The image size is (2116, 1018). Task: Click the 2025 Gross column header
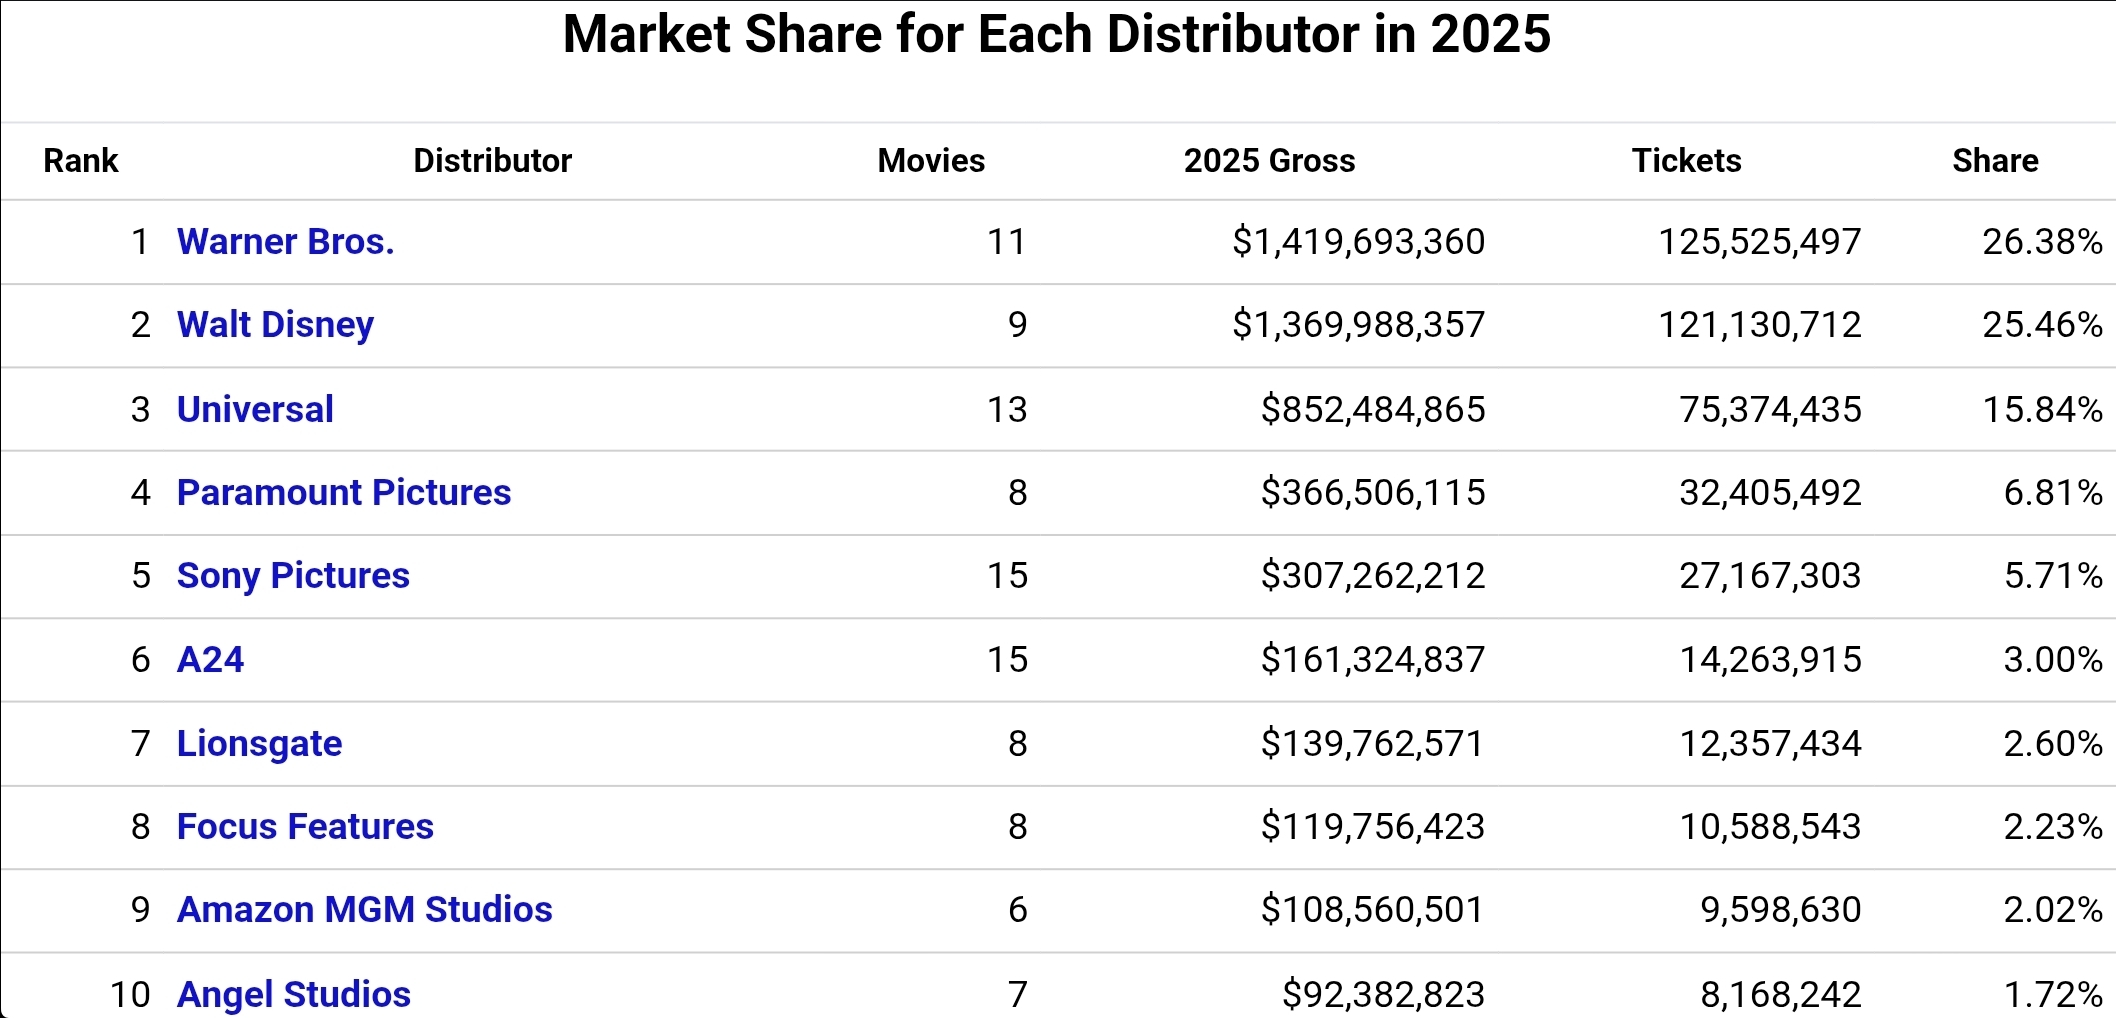[x=1269, y=161]
